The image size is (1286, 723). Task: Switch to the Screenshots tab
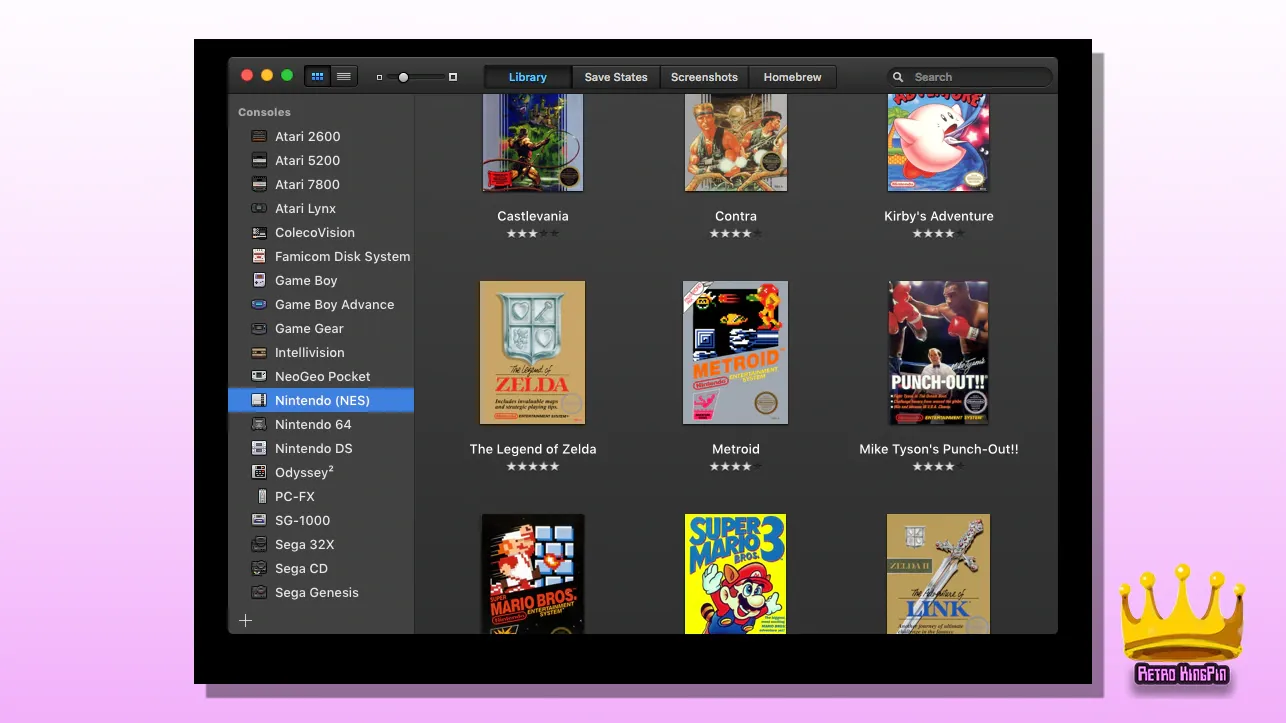tap(704, 77)
